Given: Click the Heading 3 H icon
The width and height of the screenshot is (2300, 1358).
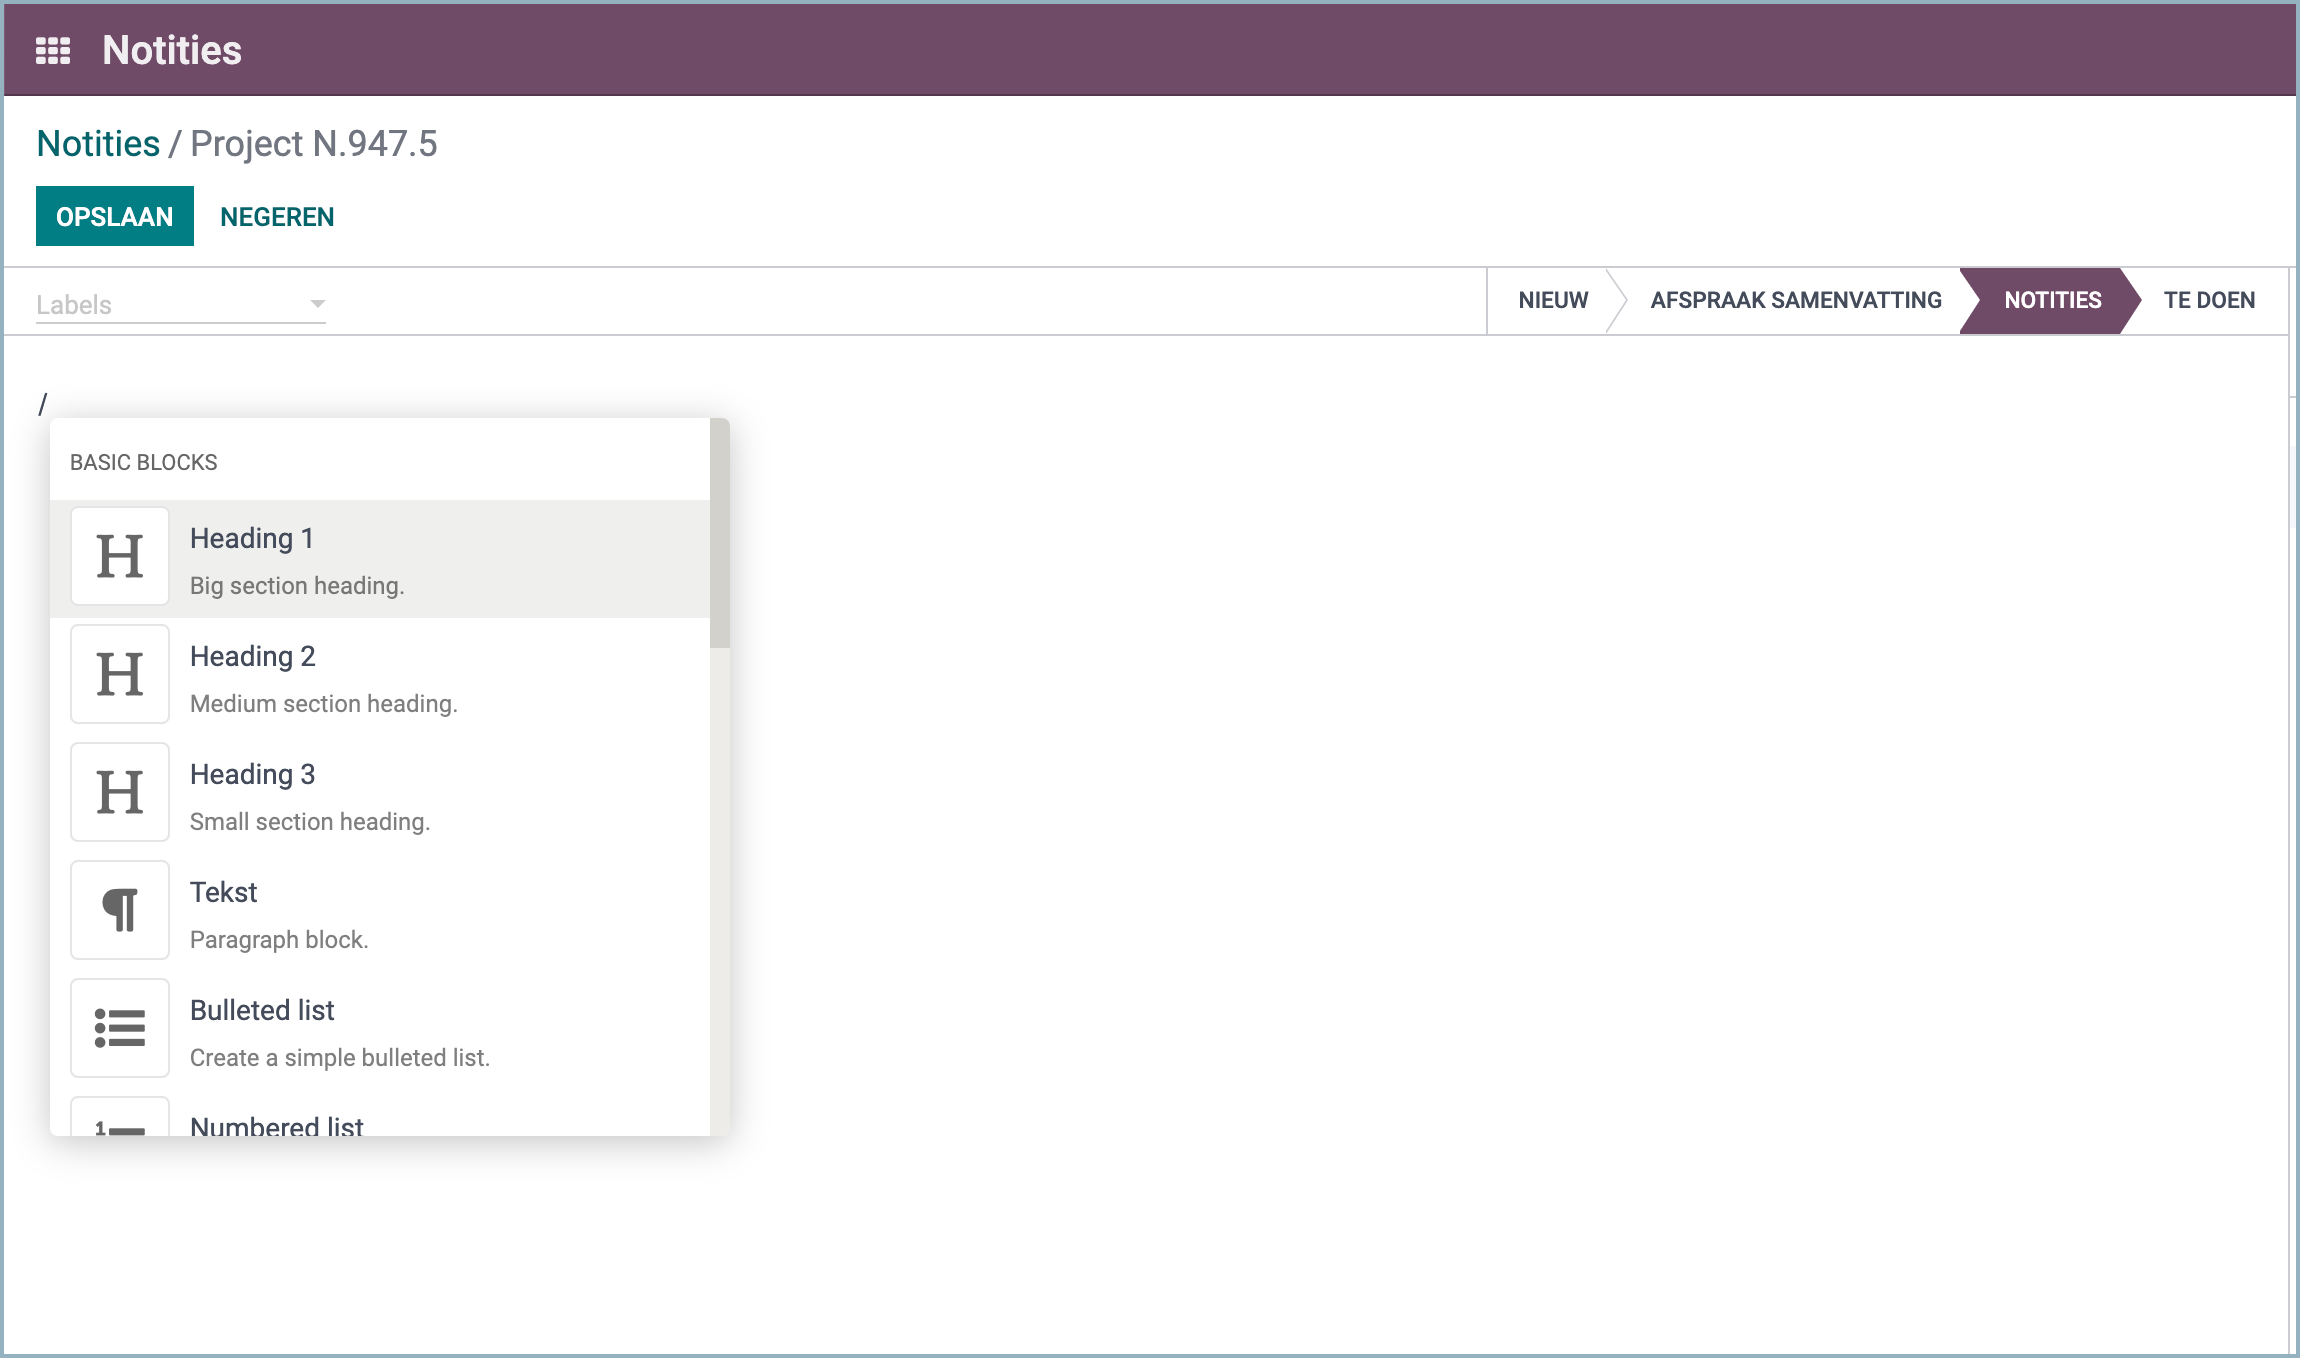Looking at the screenshot, I should (x=120, y=792).
